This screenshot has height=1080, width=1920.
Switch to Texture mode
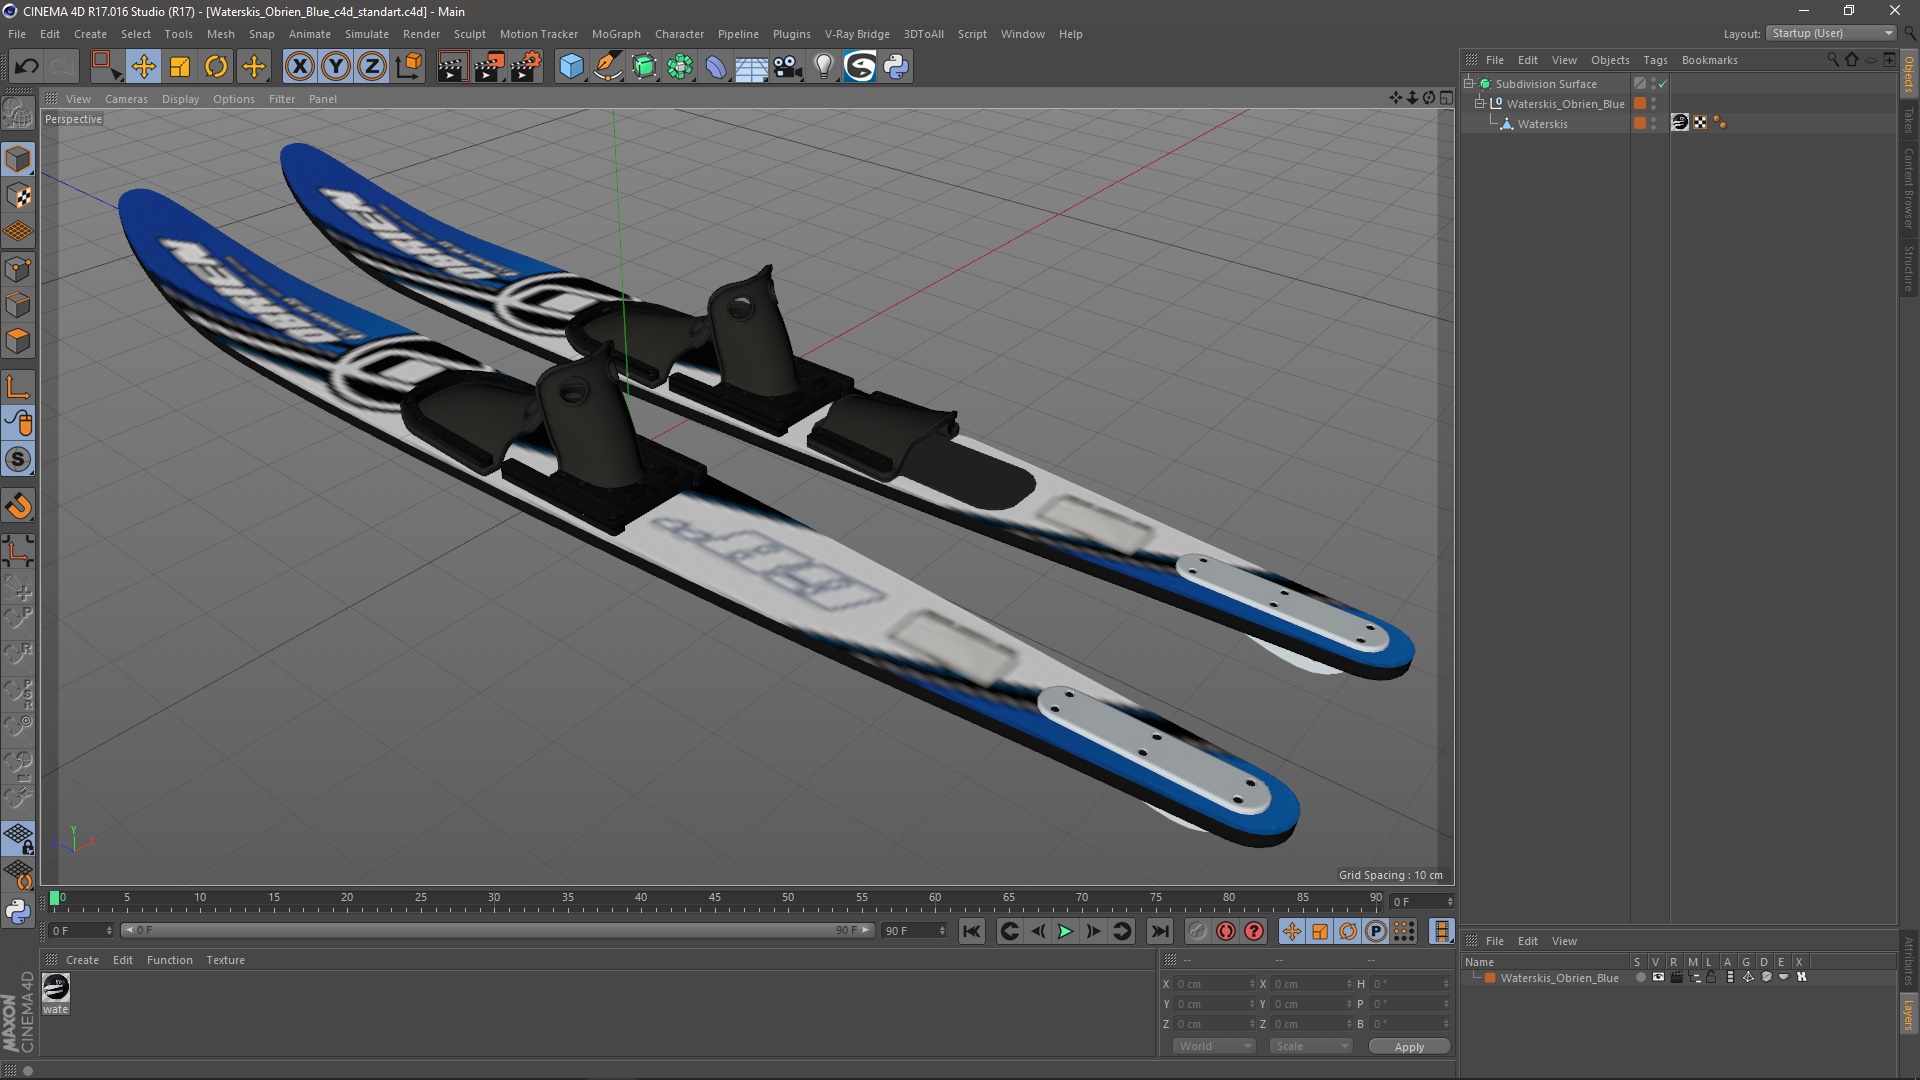pyautogui.click(x=18, y=196)
